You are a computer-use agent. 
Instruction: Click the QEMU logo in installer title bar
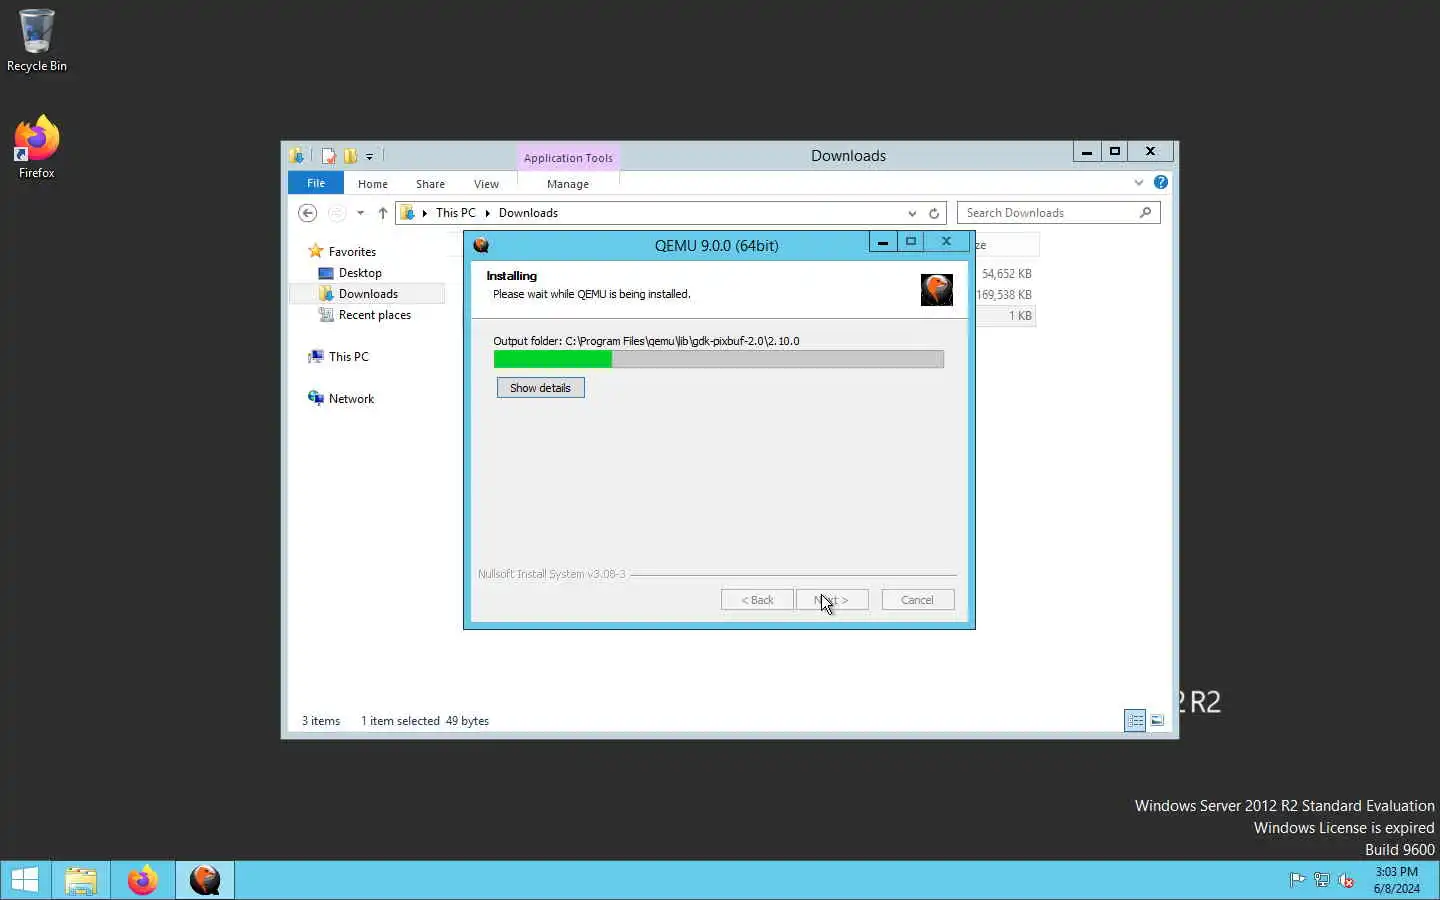click(481, 245)
